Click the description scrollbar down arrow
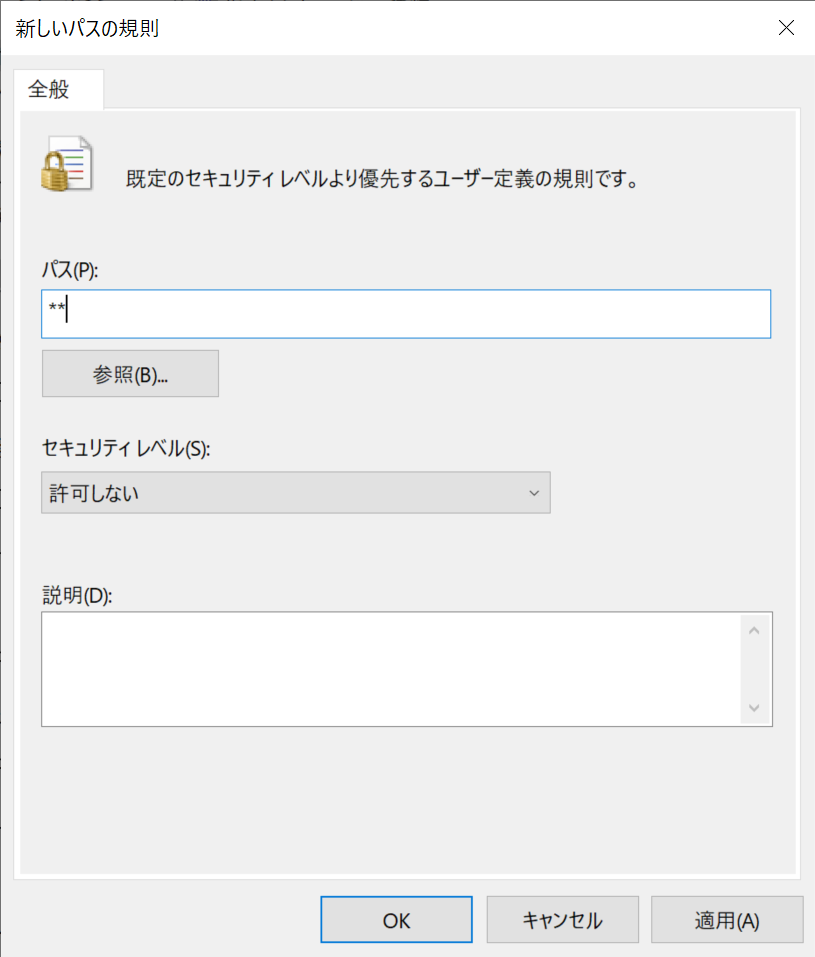This screenshot has width=815, height=957. tap(754, 708)
